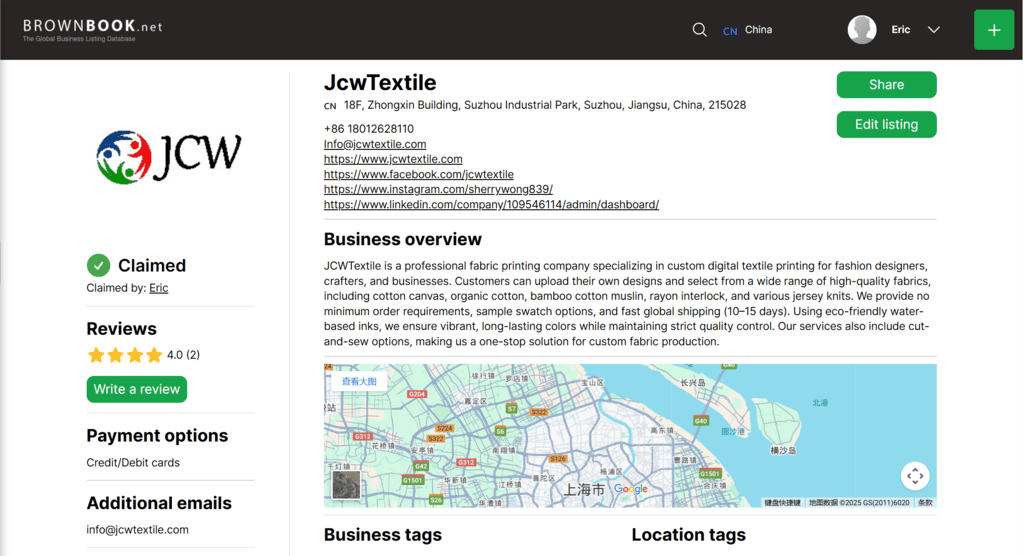Click the Share button

[886, 85]
